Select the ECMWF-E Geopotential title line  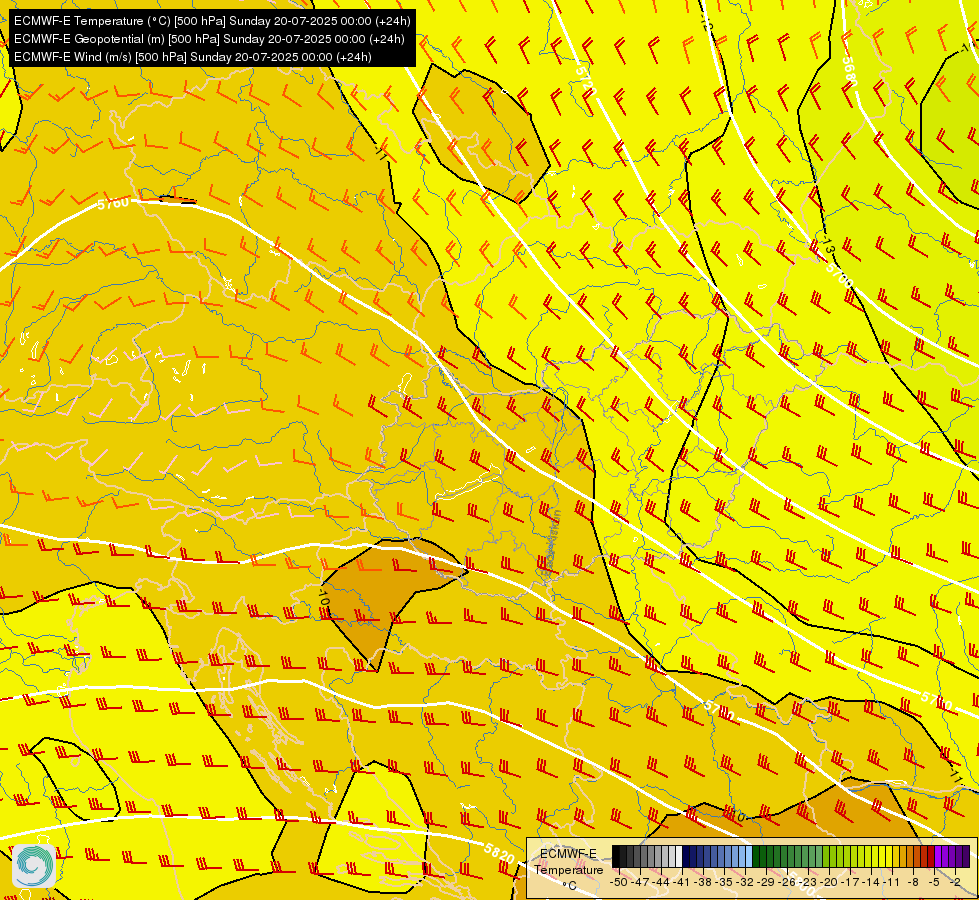point(209,39)
